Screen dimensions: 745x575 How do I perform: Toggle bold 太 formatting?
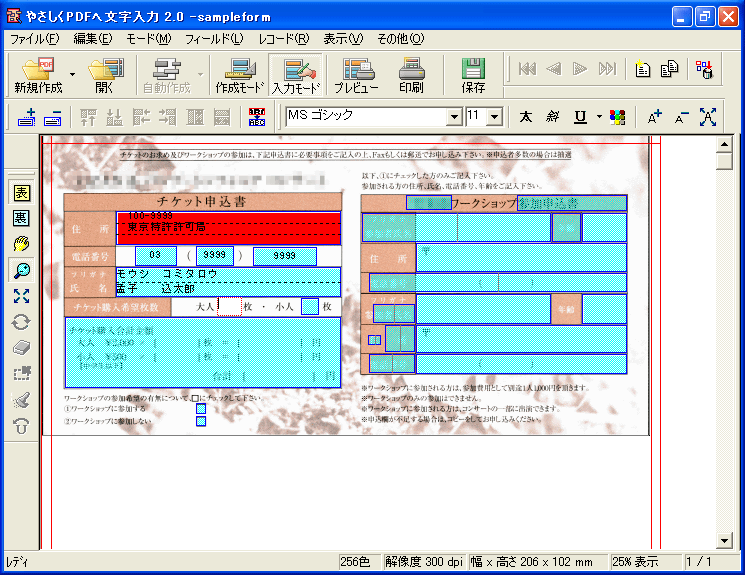[525, 117]
